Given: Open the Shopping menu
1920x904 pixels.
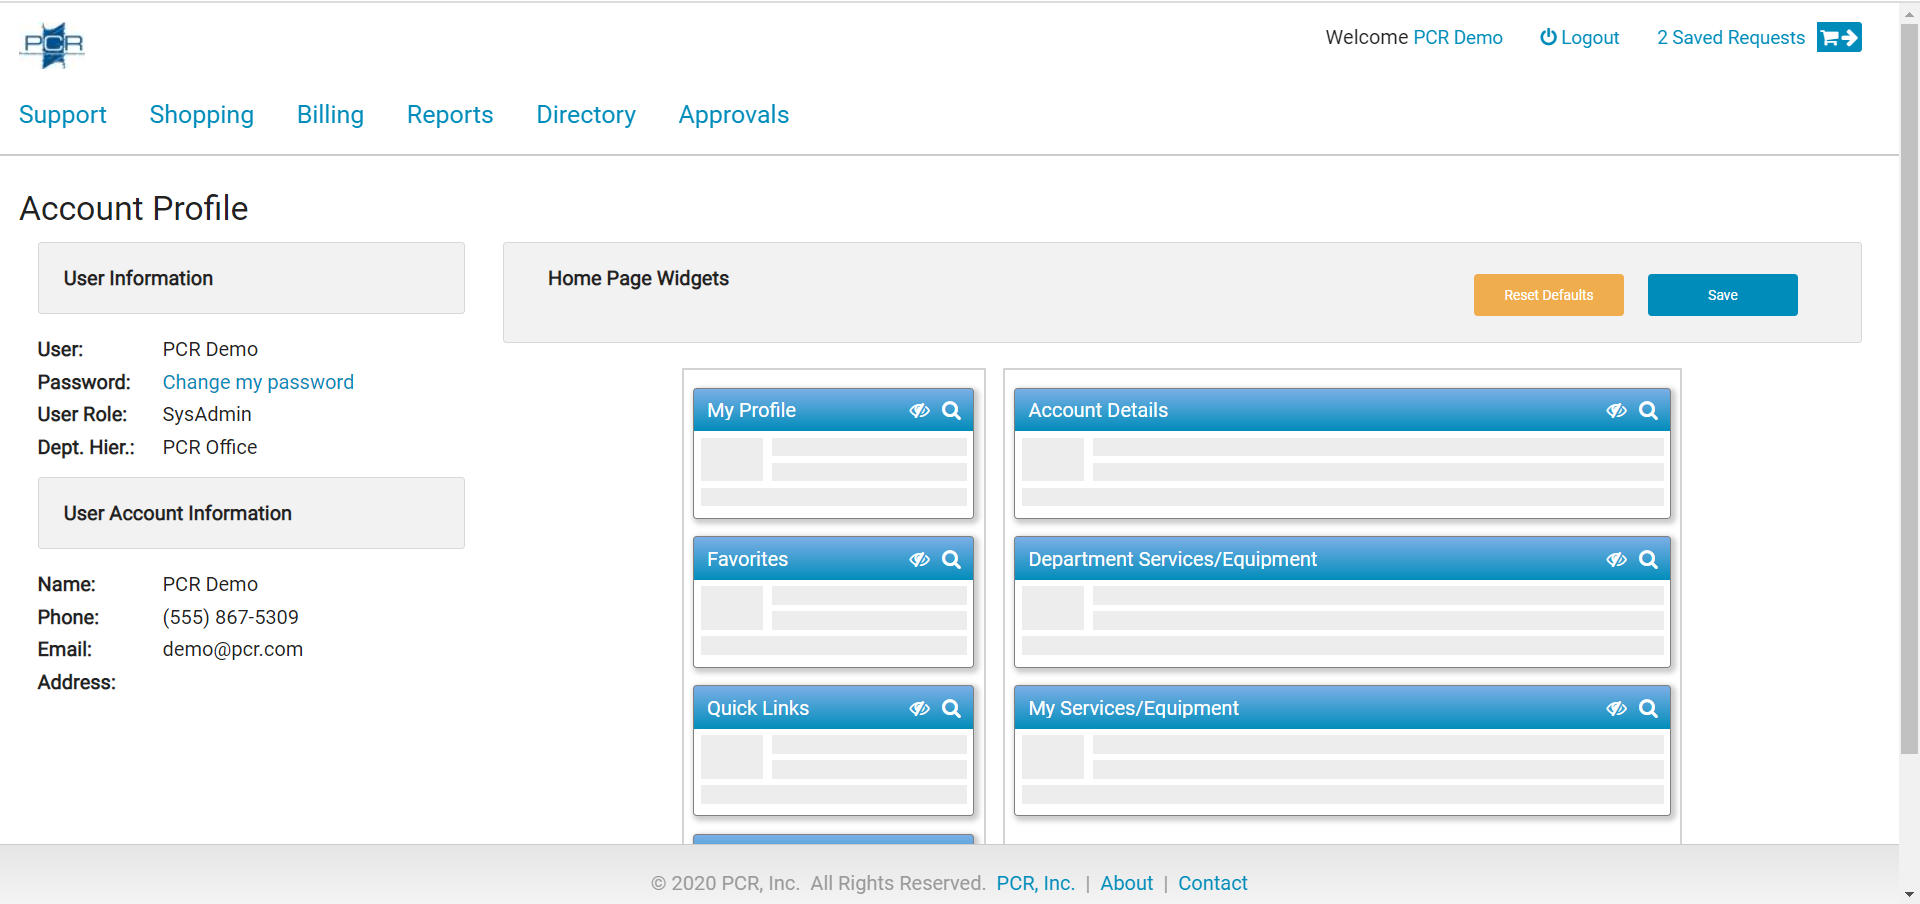Looking at the screenshot, I should (x=201, y=115).
